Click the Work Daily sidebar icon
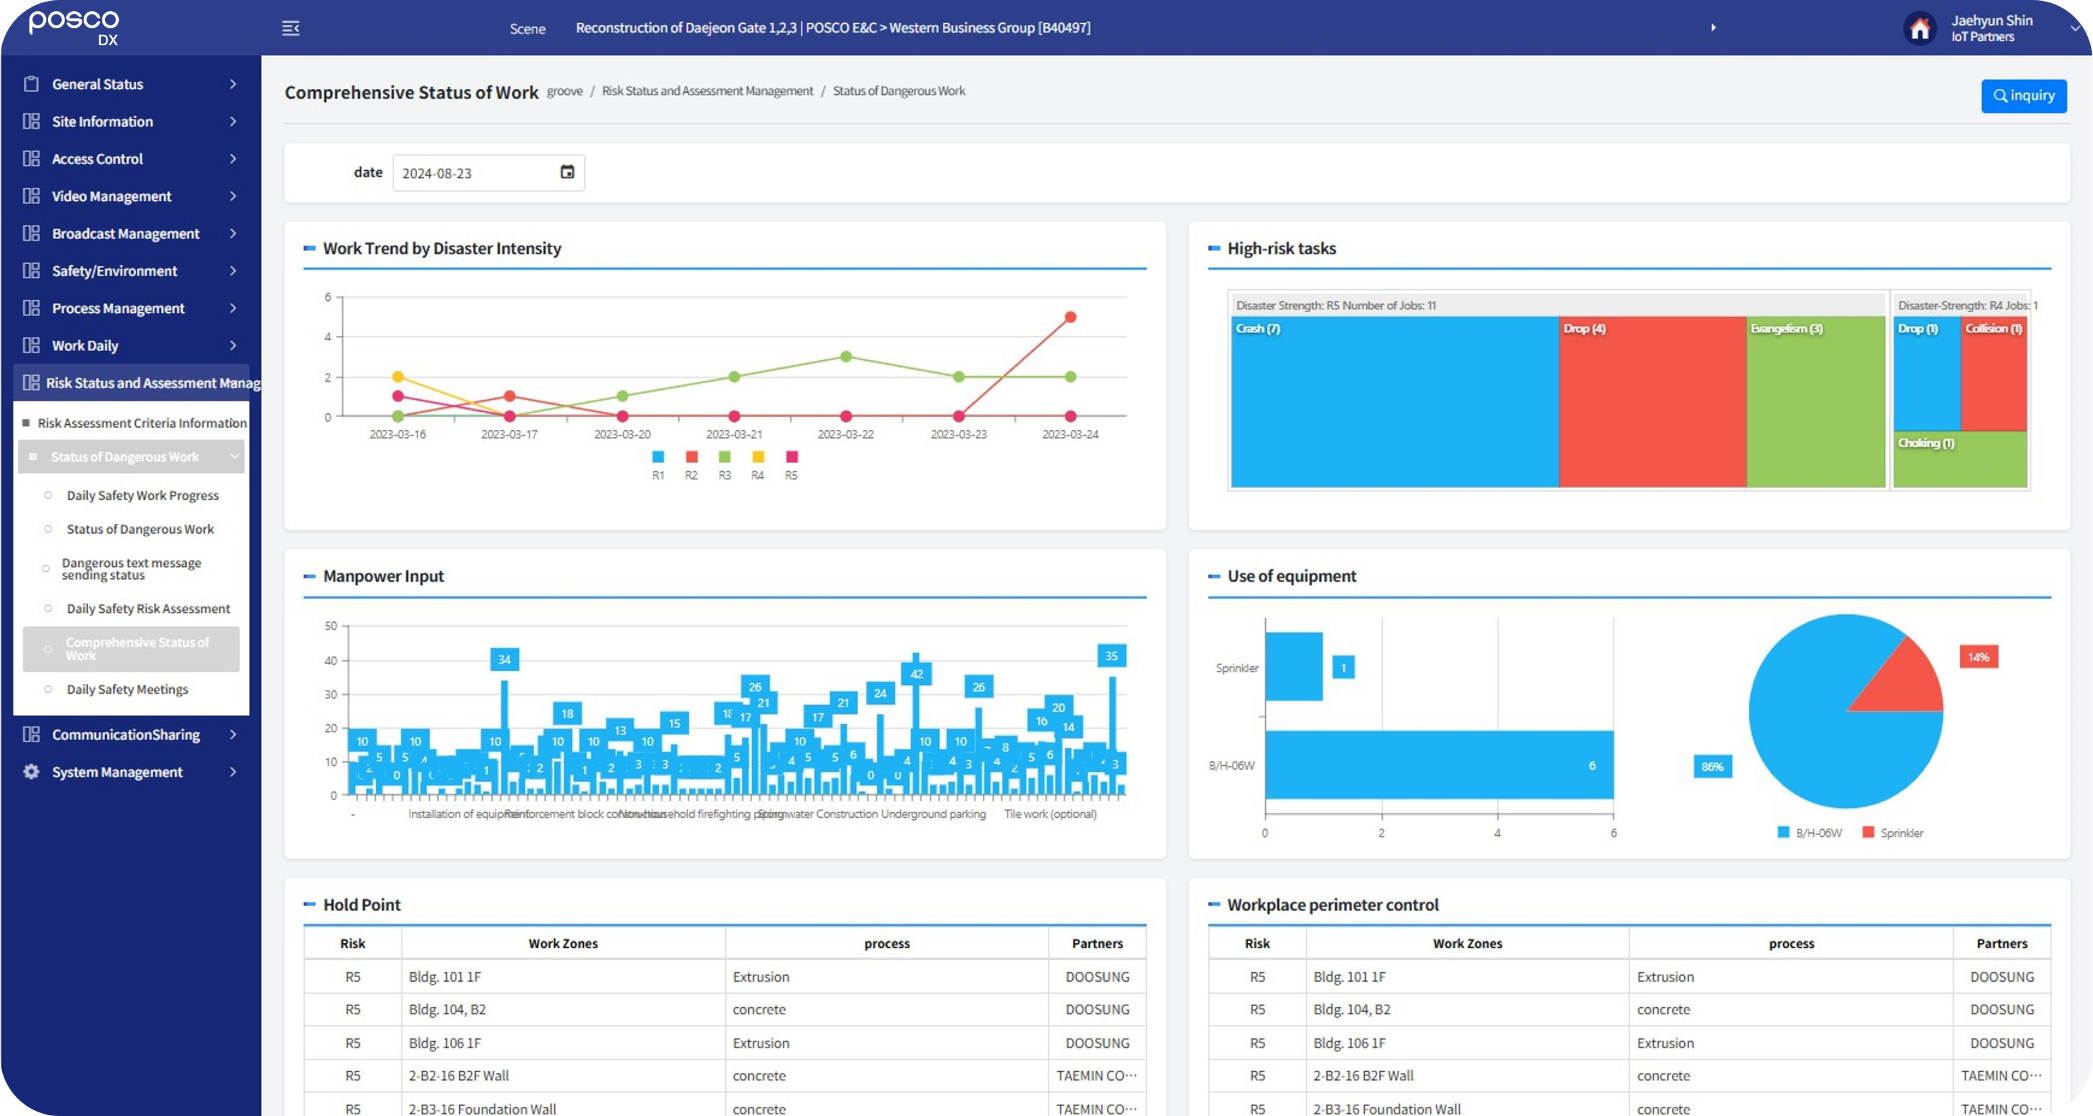 pos(31,345)
